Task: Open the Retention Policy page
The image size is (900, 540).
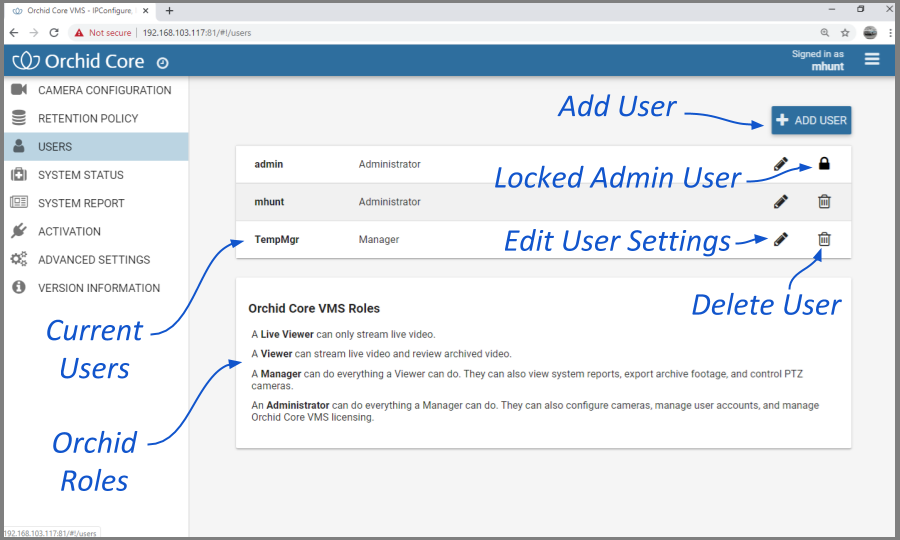Action: (x=96, y=118)
